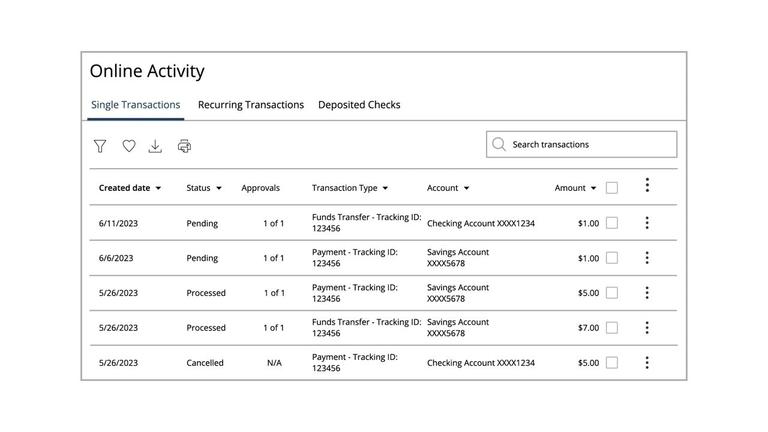Click the heart favorites icon
Screen dimensions: 768x432
(129, 146)
